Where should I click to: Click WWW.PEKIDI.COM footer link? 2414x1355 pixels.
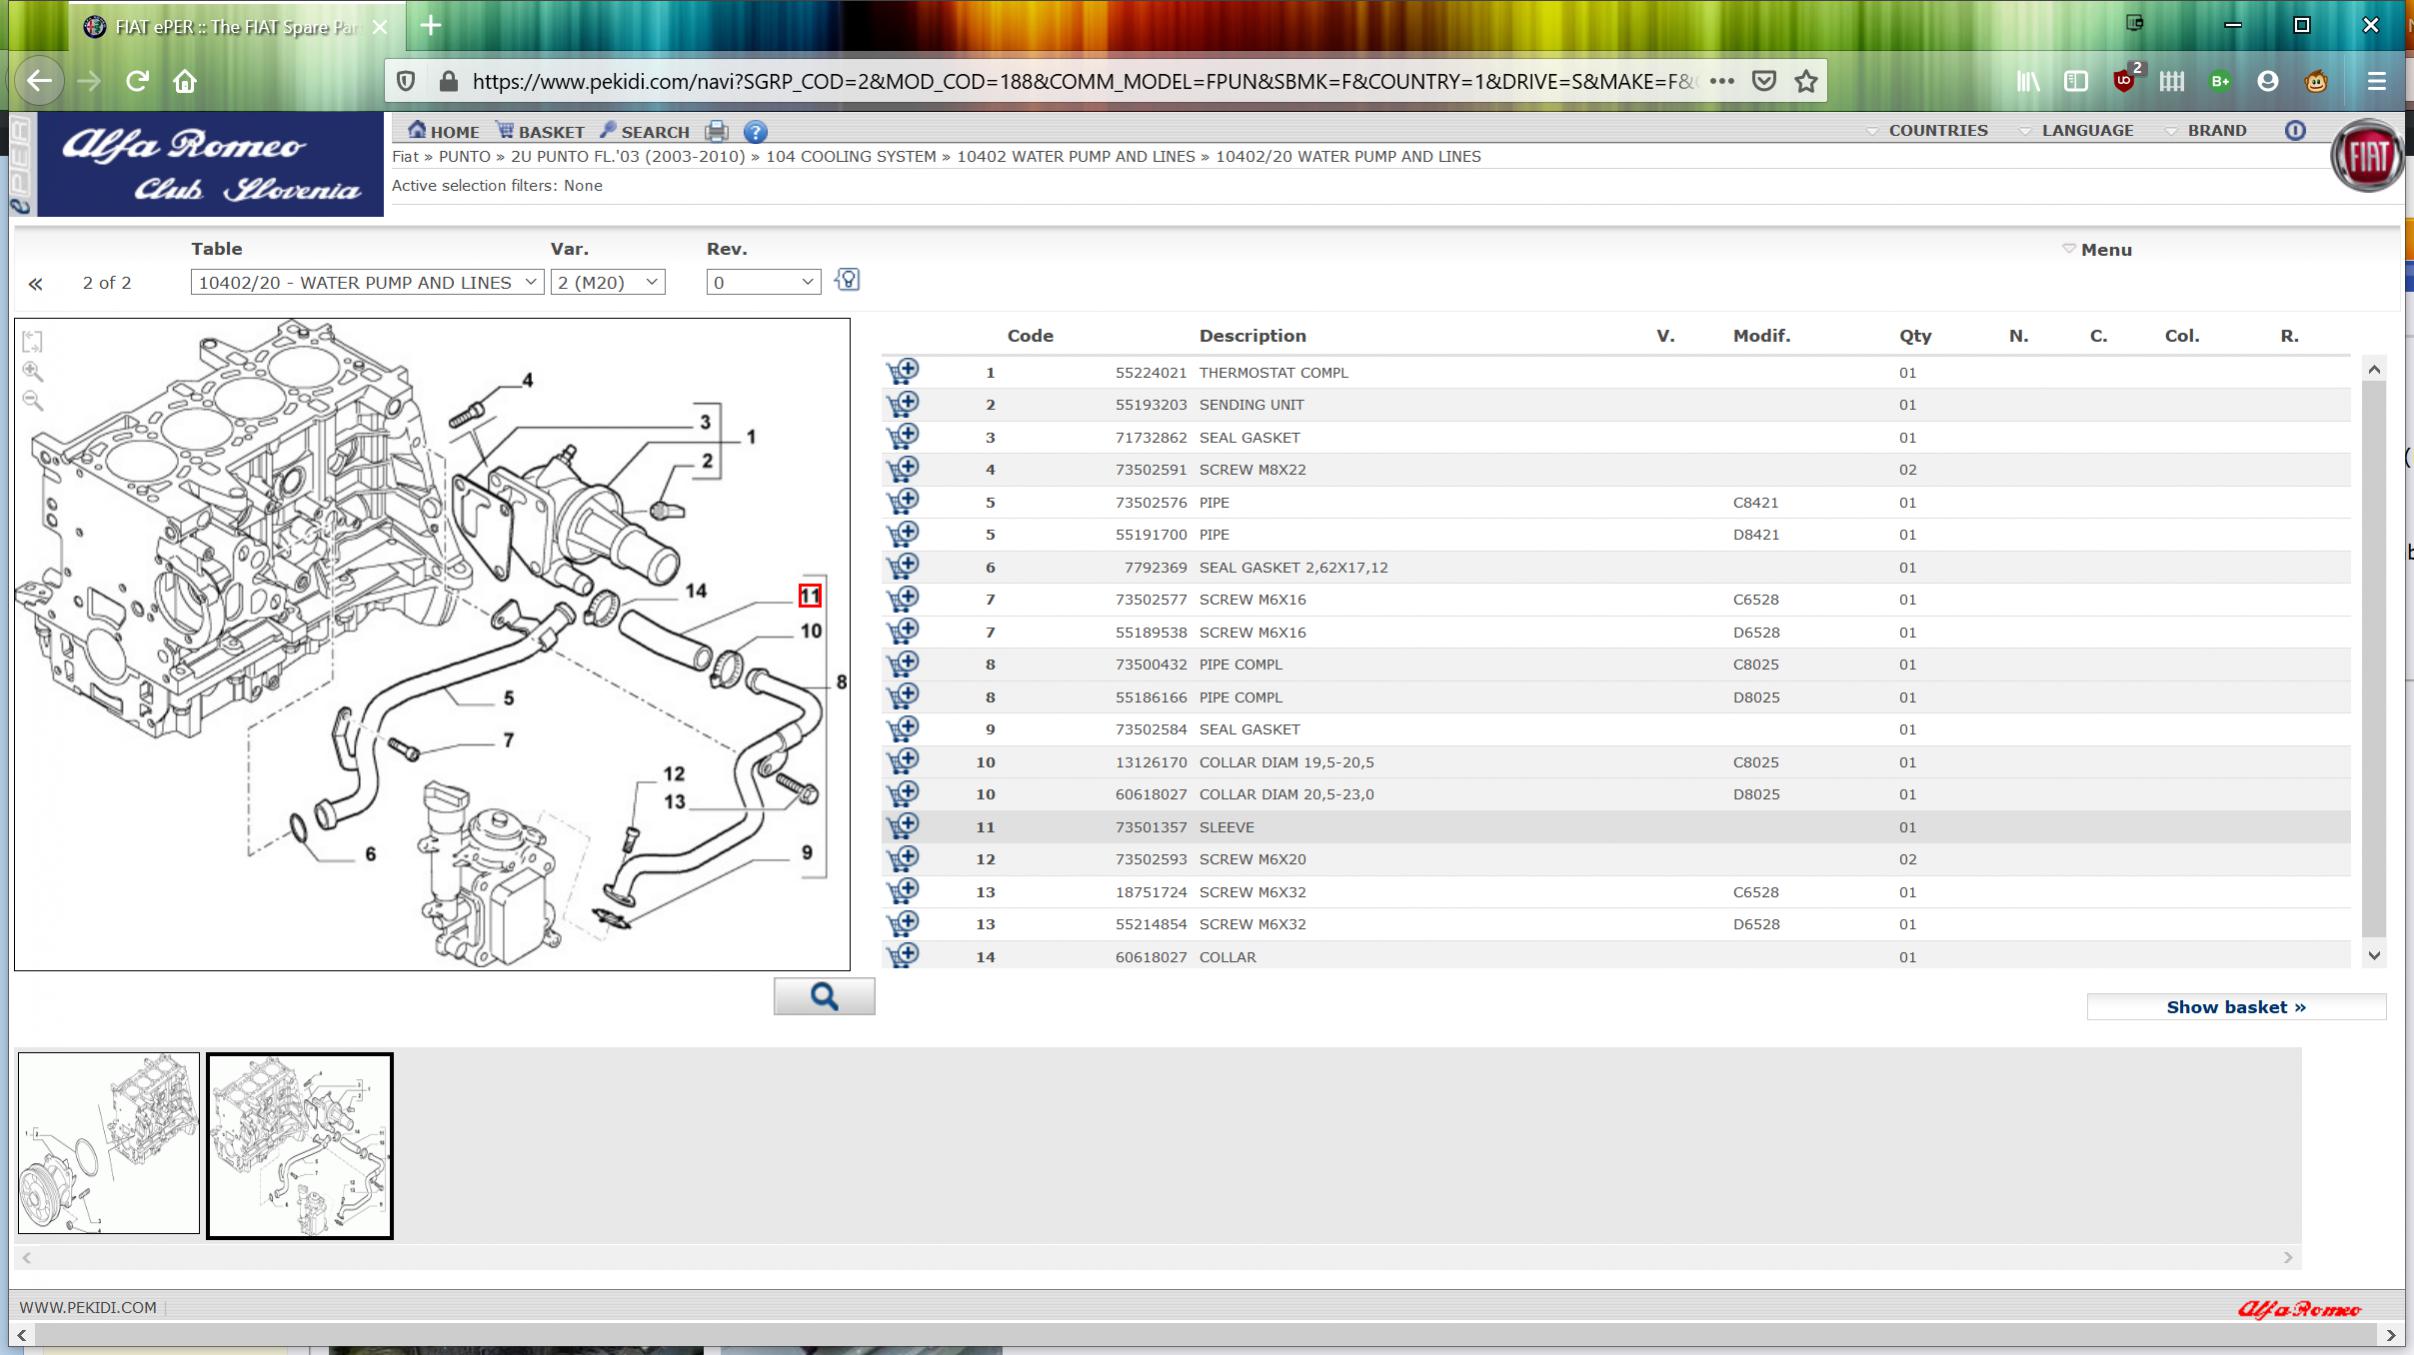[88, 1307]
